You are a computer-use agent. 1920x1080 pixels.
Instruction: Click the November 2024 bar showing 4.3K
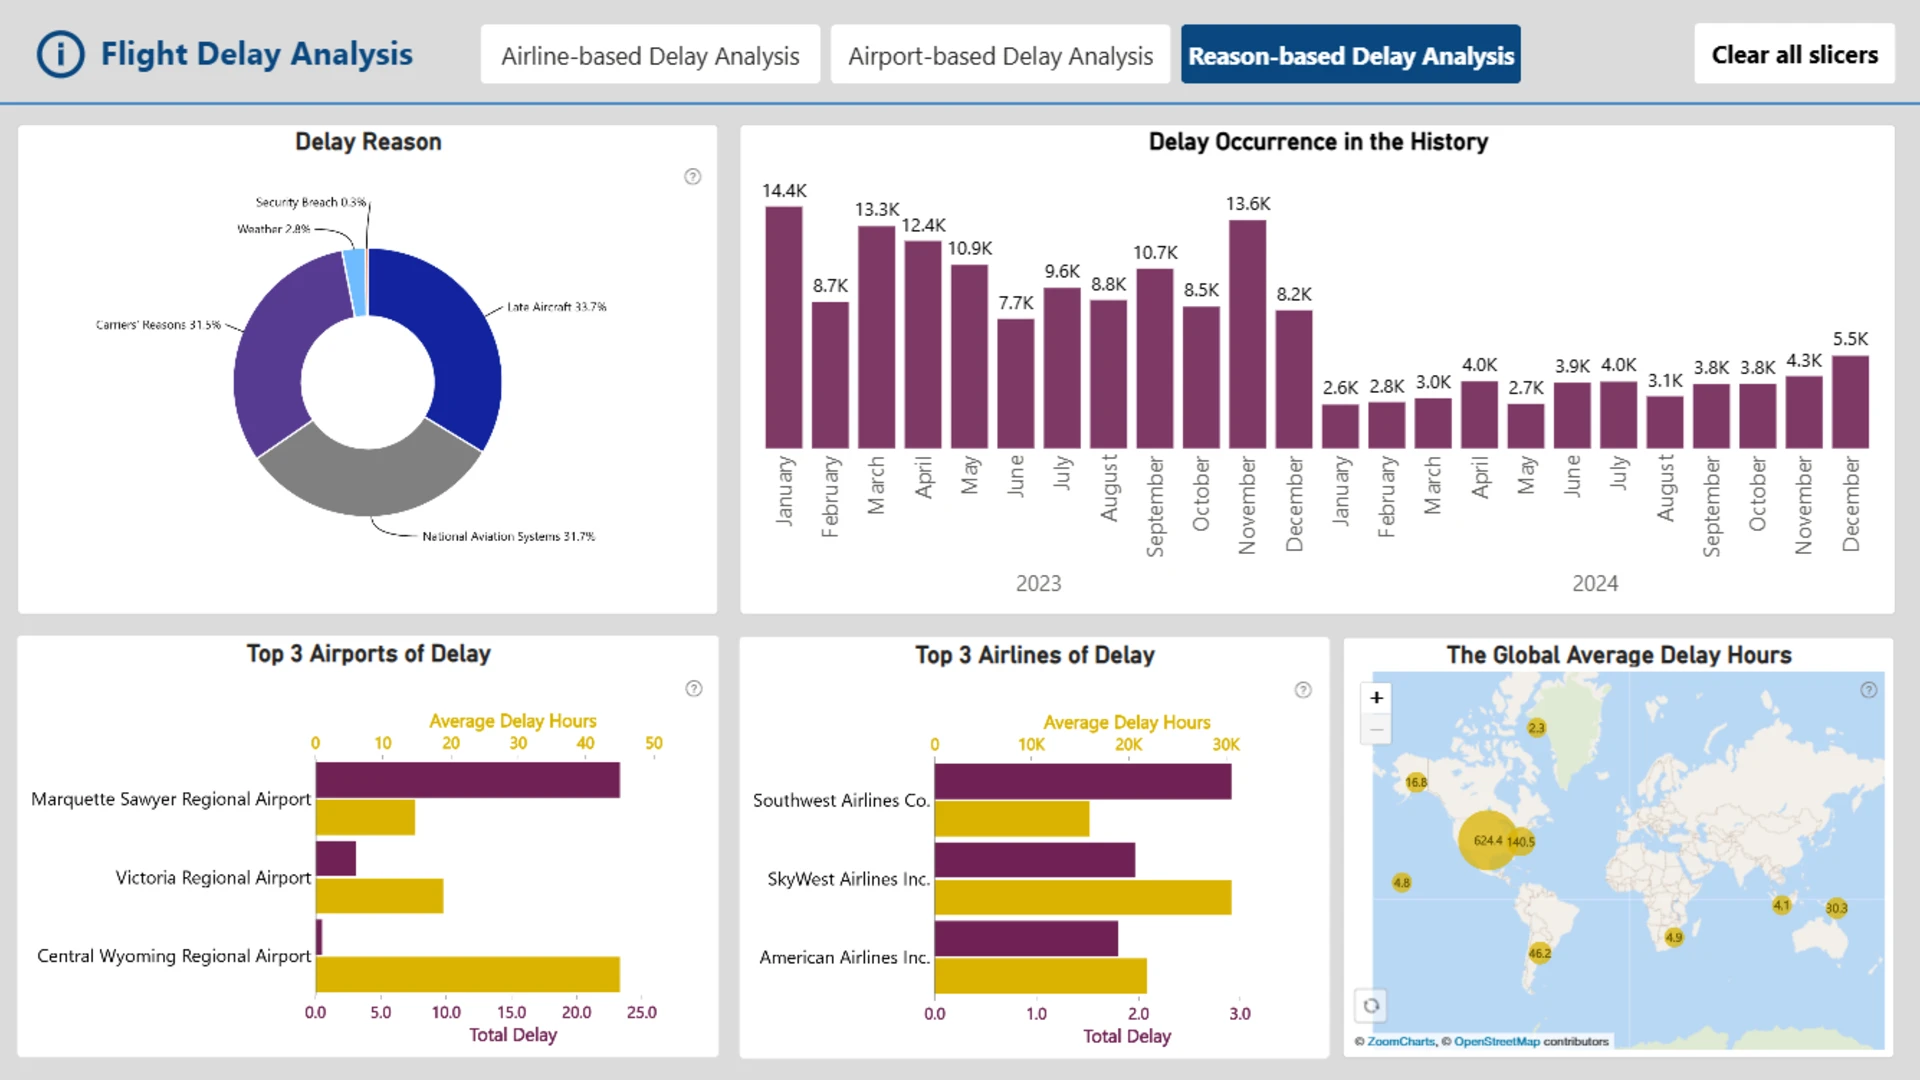click(x=1804, y=412)
